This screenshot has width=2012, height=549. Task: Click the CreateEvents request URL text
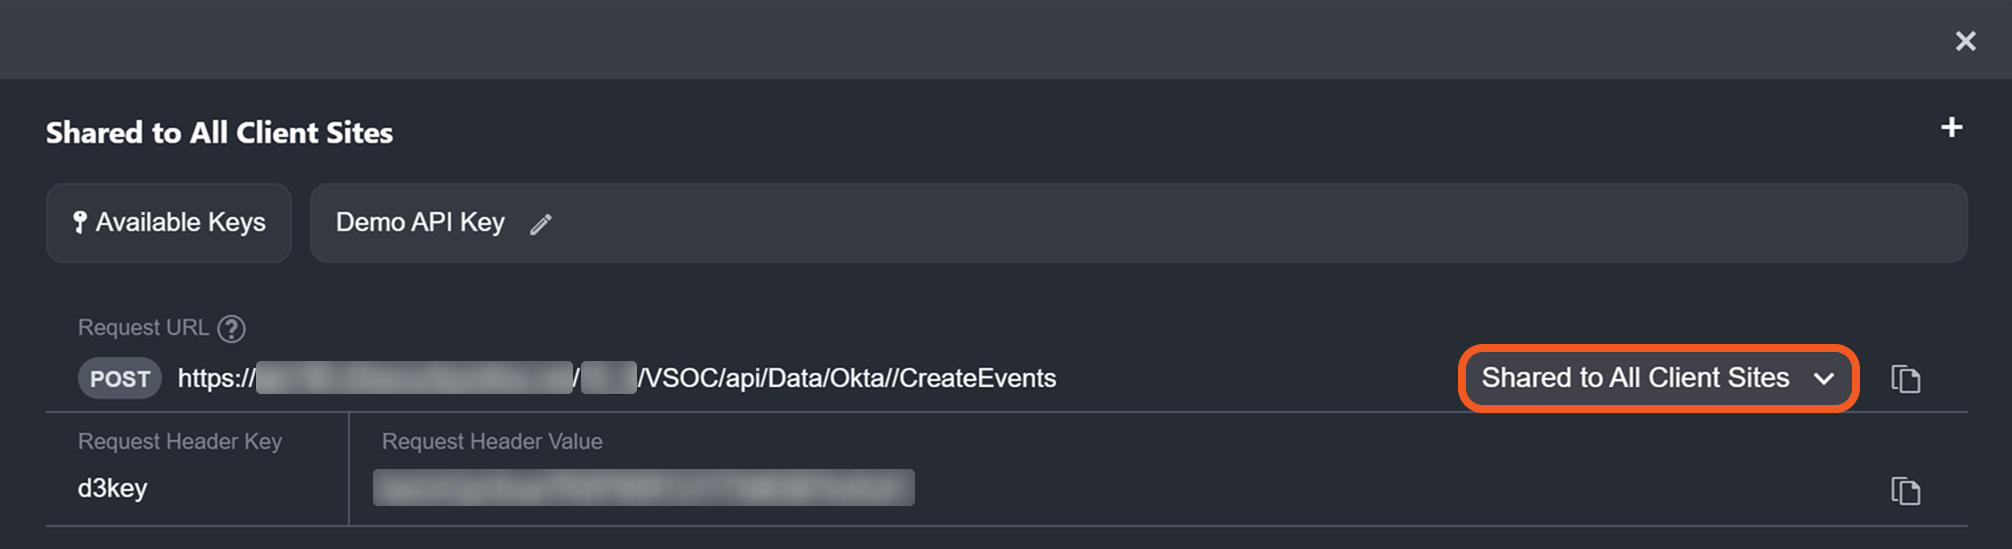point(848,378)
